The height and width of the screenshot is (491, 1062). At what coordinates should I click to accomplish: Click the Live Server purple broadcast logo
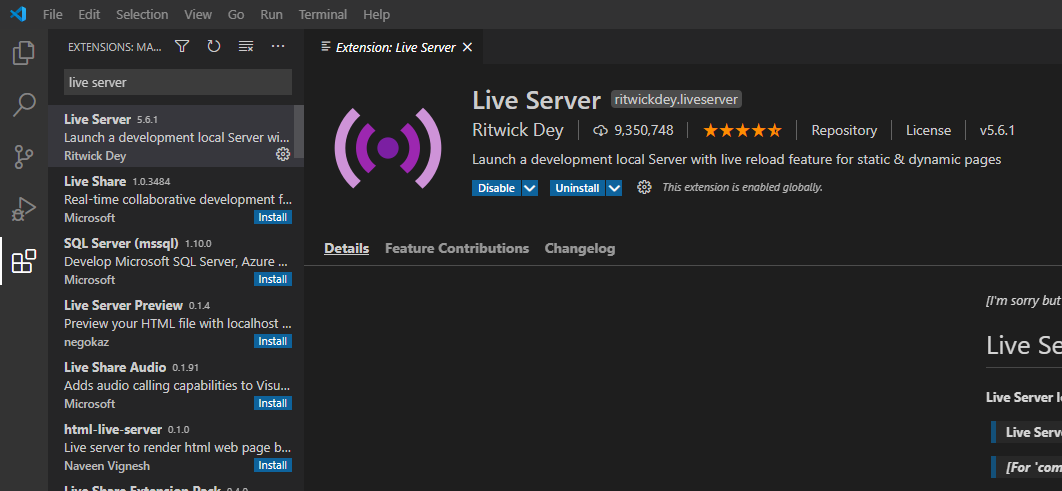click(387, 148)
